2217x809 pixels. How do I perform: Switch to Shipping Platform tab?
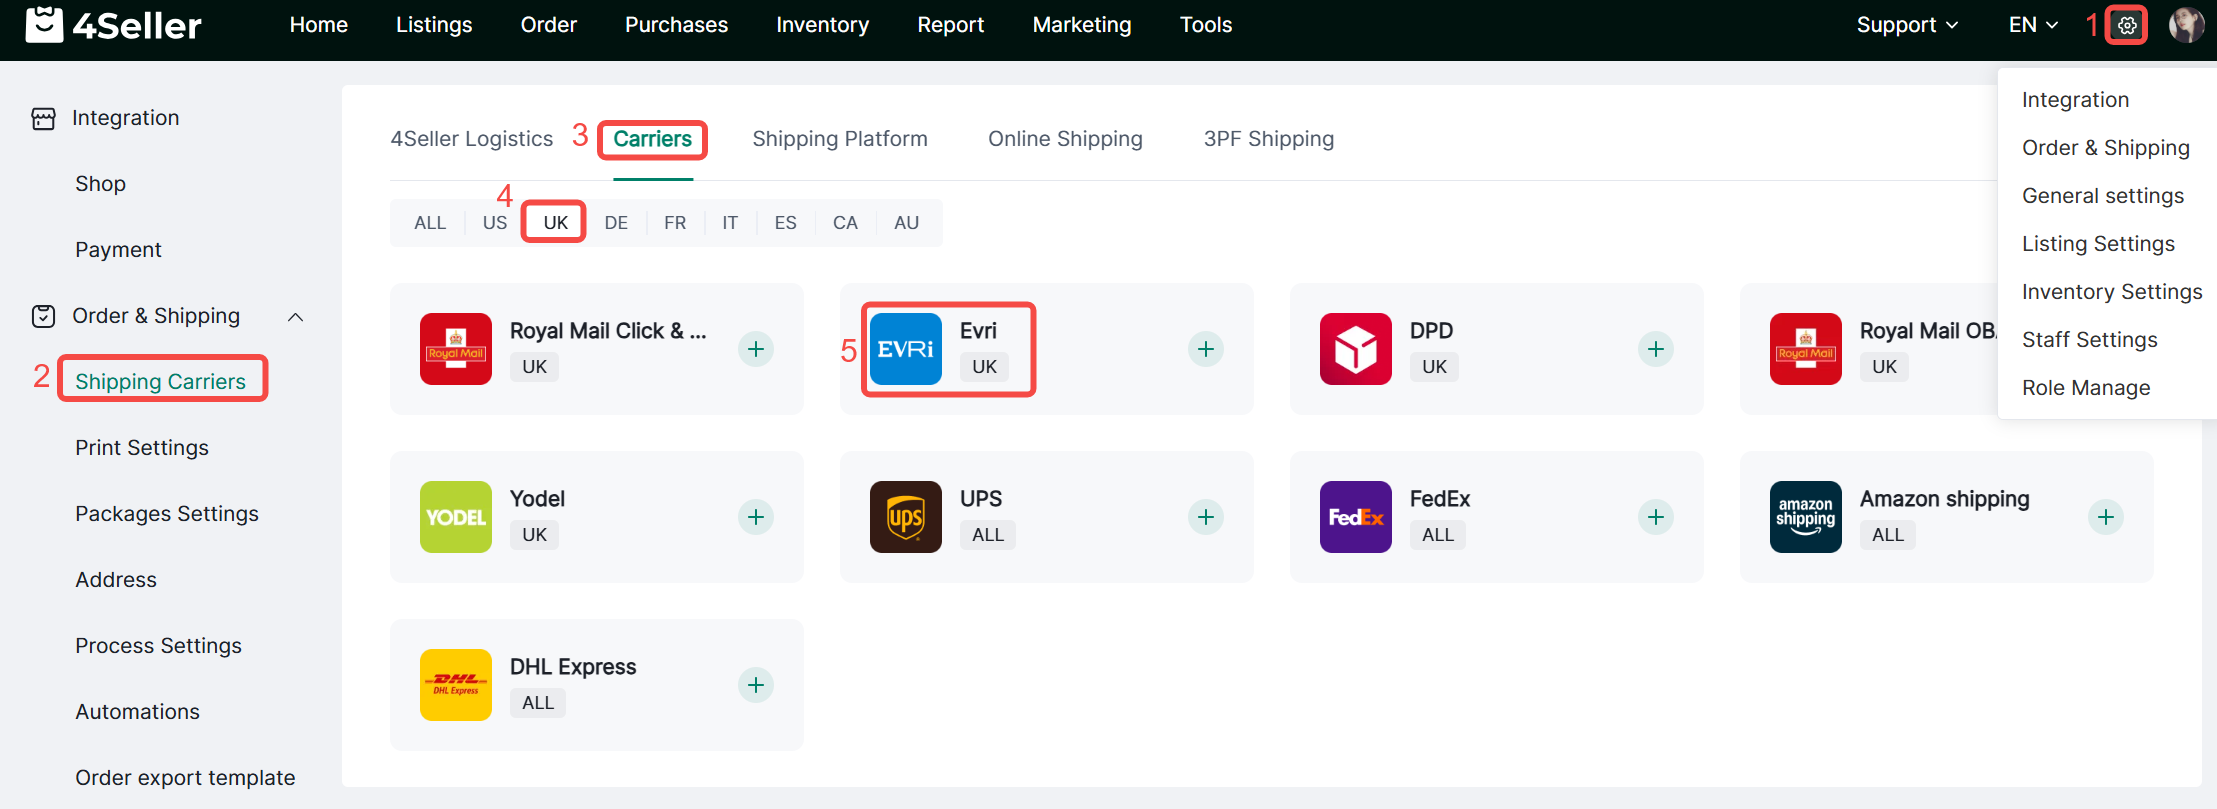(839, 139)
